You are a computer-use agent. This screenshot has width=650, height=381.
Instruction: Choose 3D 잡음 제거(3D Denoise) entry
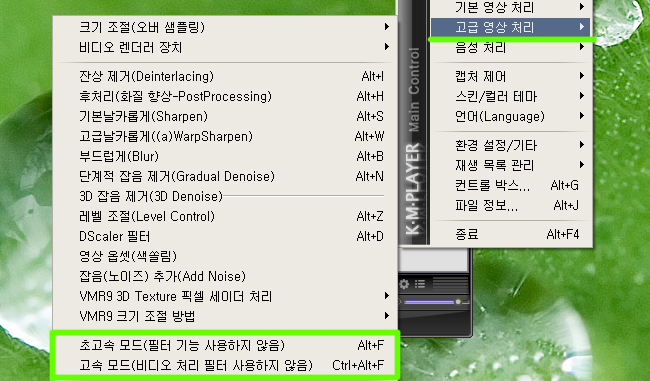(x=225, y=196)
